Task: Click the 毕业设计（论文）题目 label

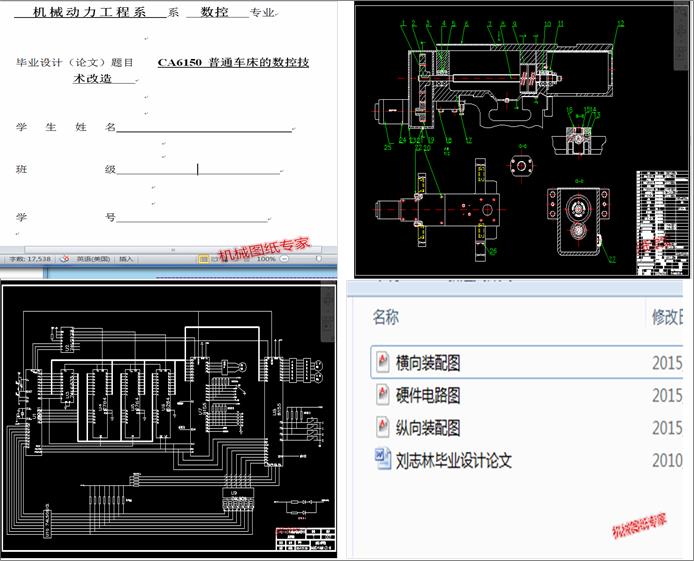Action: (75, 62)
